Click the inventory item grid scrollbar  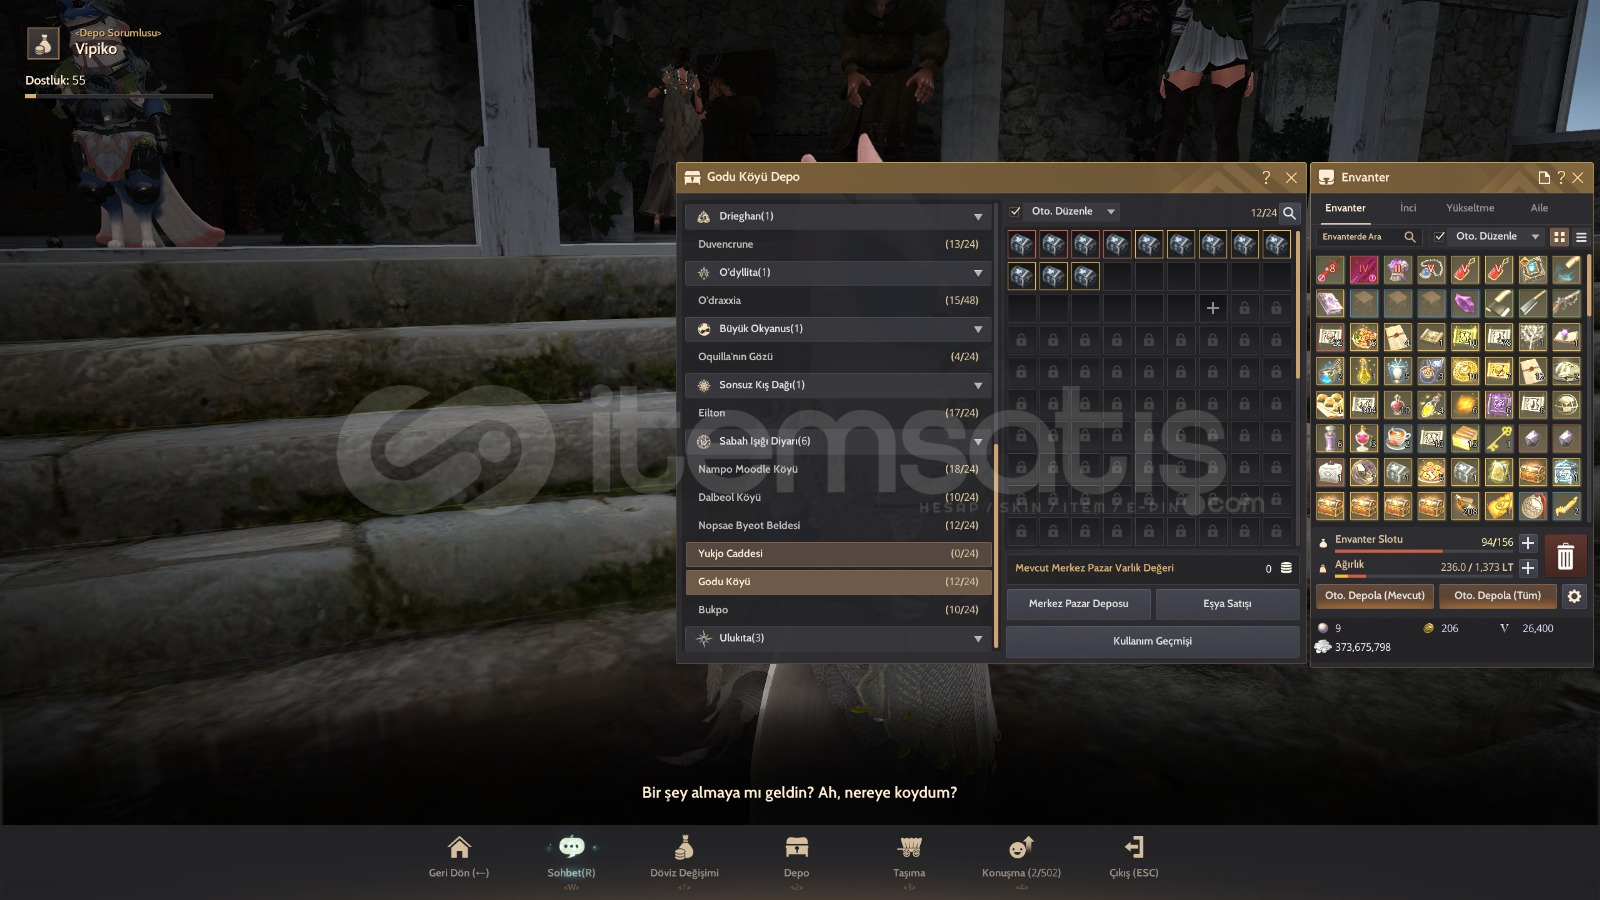click(1588, 285)
